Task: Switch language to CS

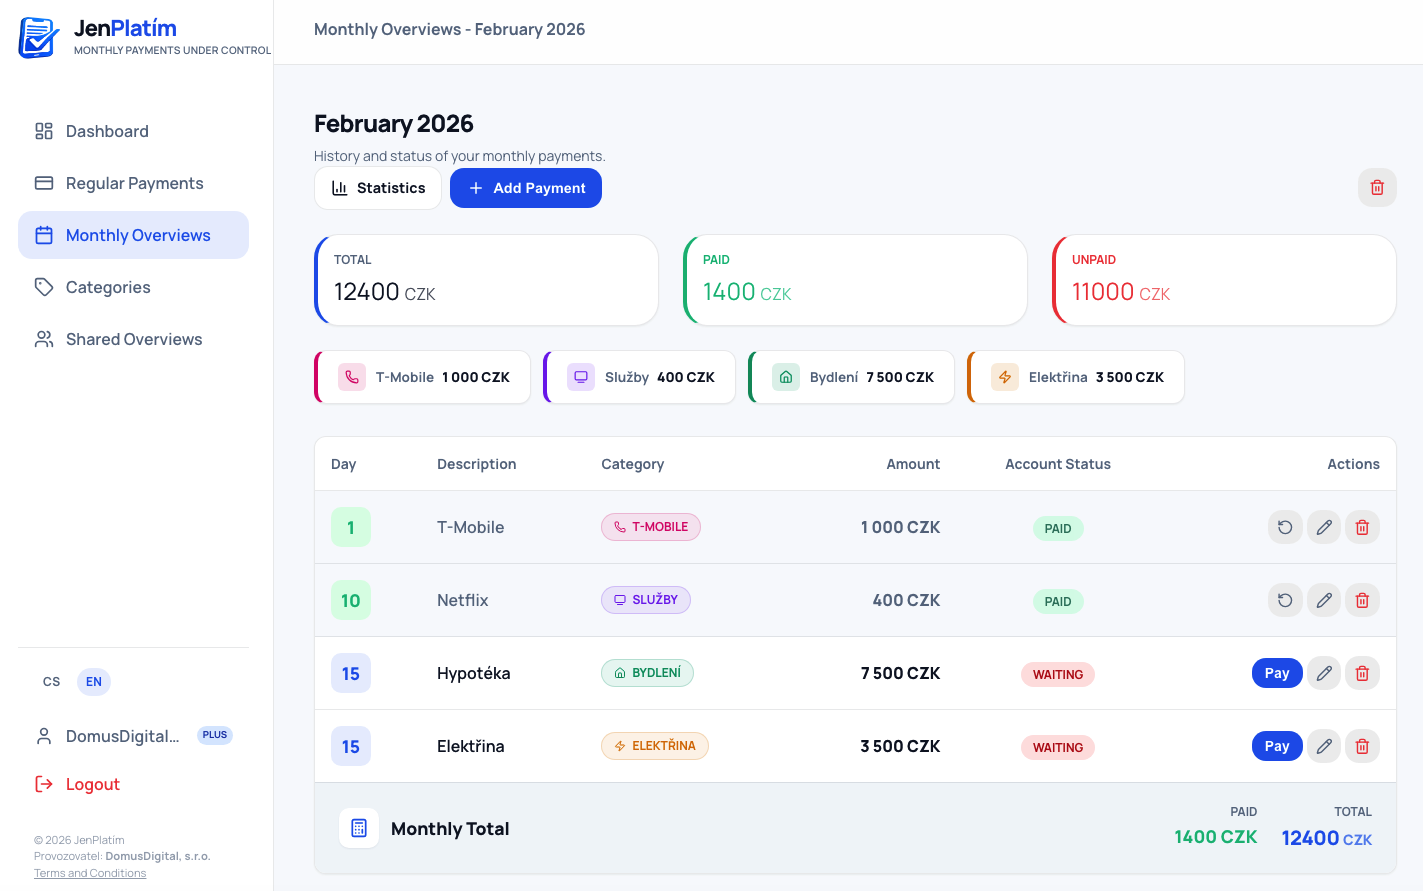Action: 52,682
